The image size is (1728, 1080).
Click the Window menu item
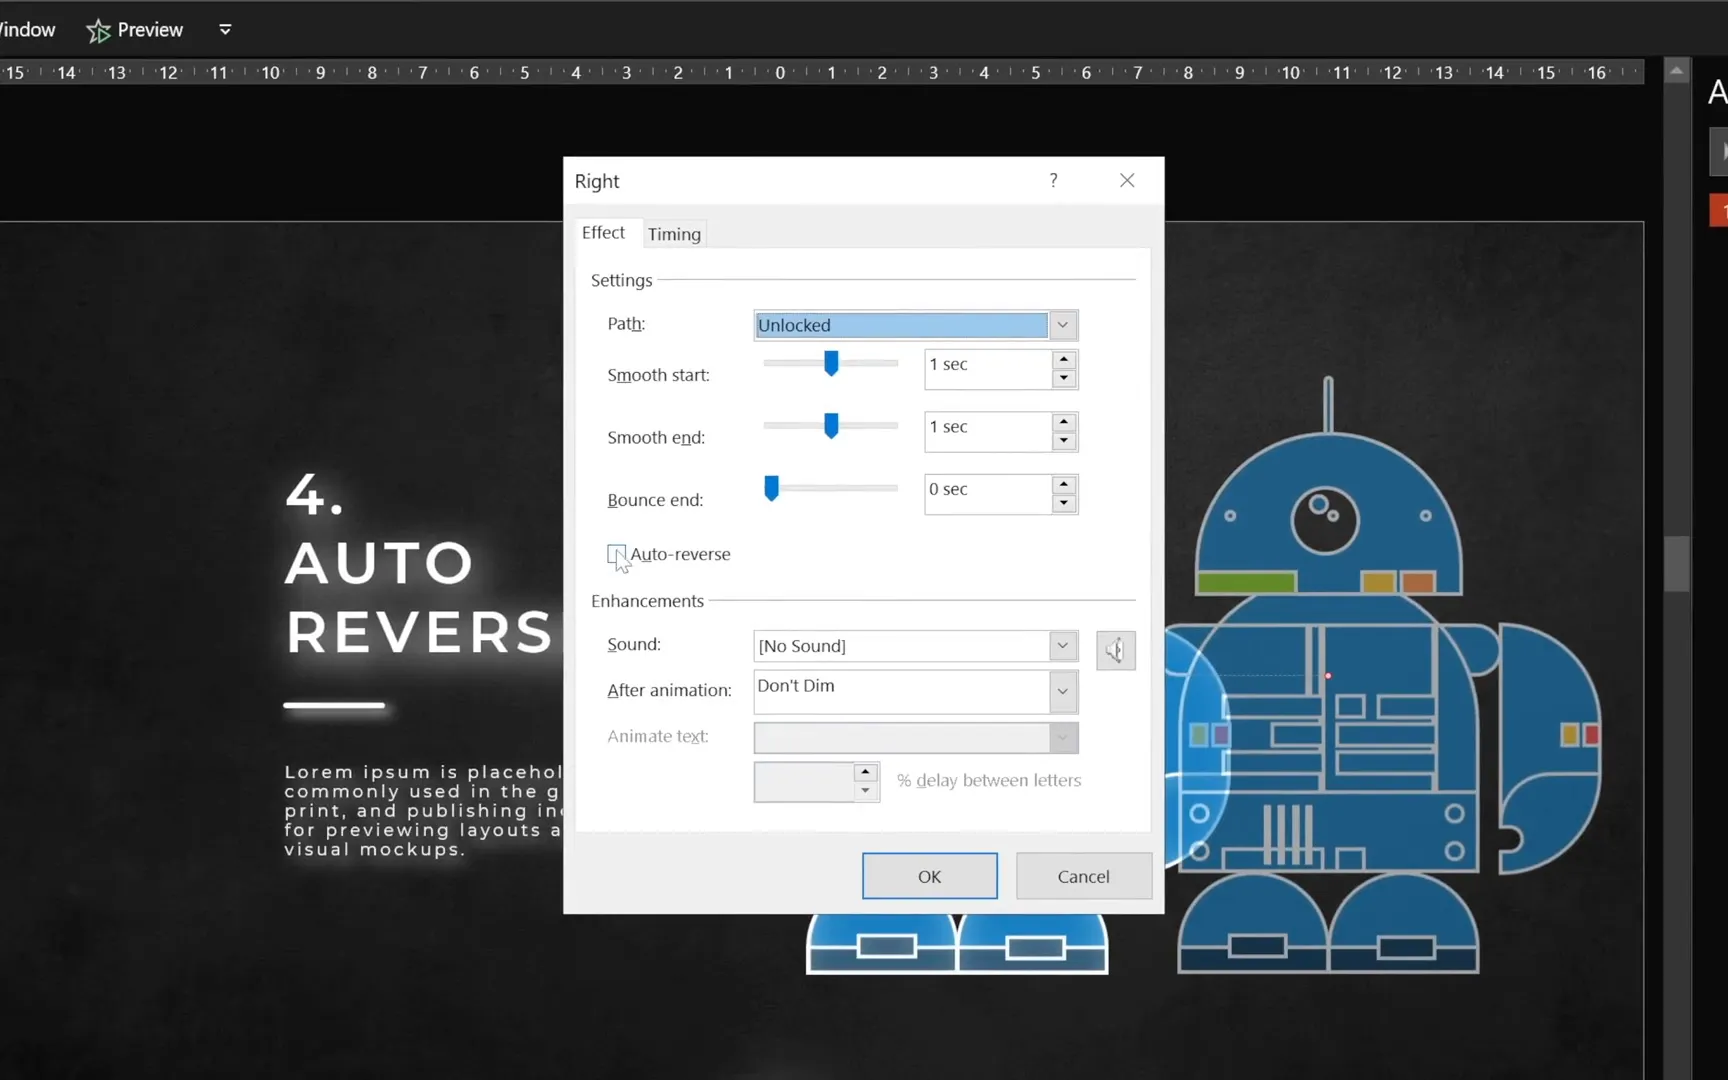tap(27, 30)
